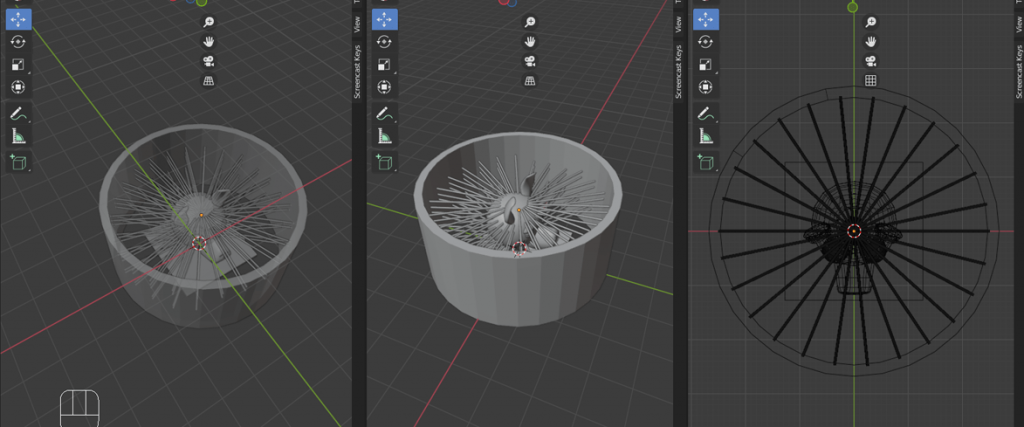Toggle camera view in the middle viewport

[530, 61]
